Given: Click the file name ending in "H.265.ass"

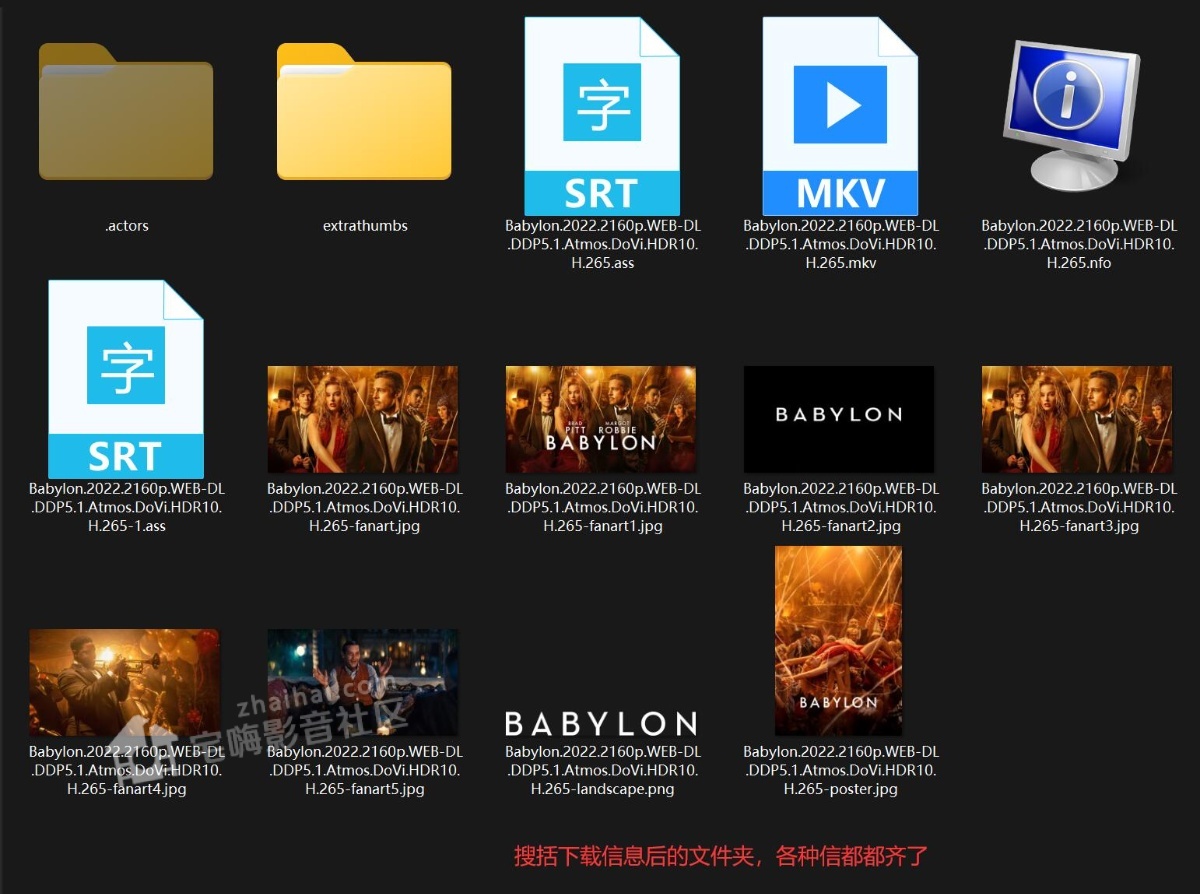Looking at the screenshot, I should point(602,244).
